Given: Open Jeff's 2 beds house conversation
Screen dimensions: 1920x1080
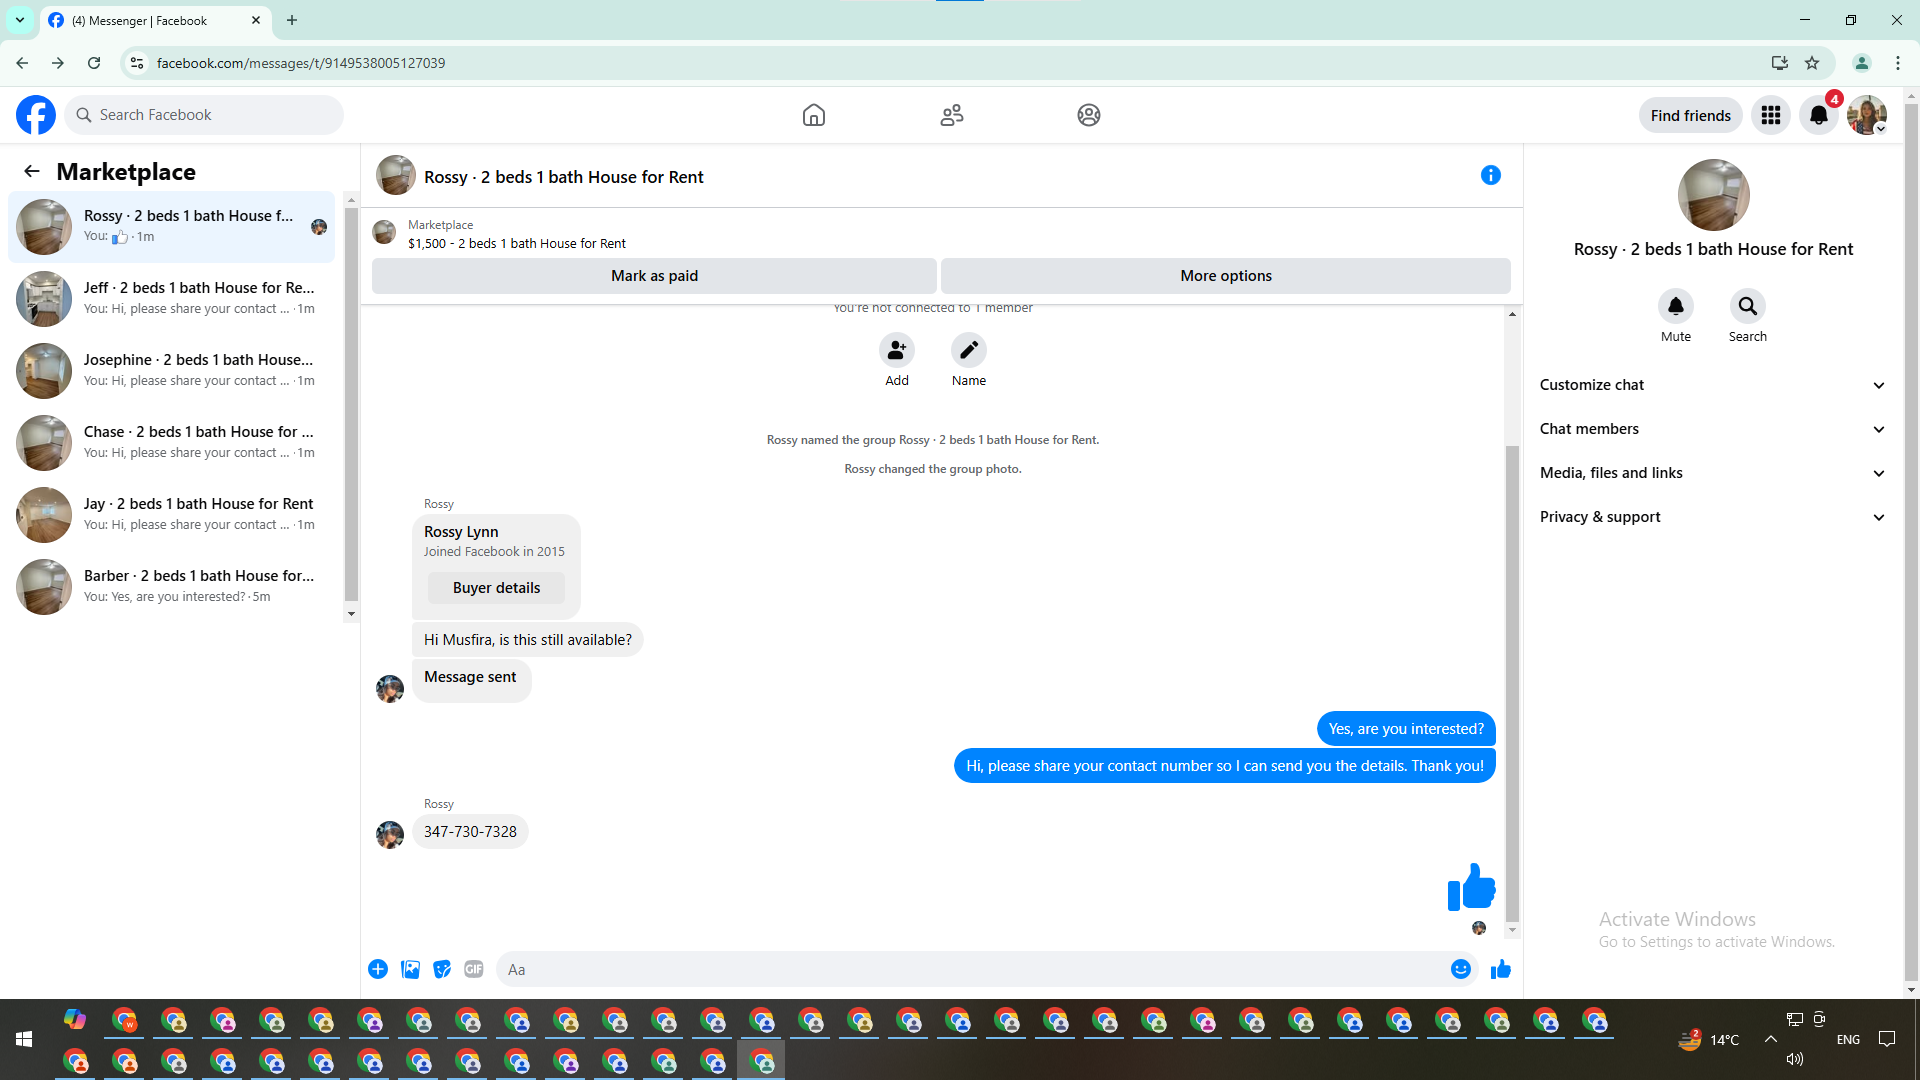Looking at the screenshot, I should coord(172,299).
